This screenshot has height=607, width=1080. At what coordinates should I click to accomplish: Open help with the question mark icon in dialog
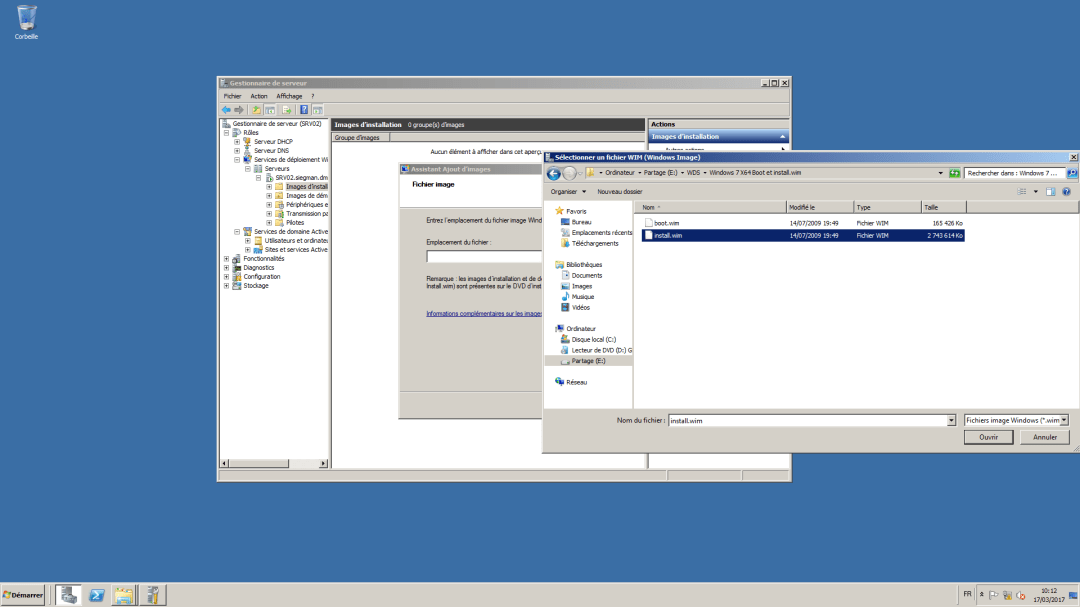[x=1067, y=191]
